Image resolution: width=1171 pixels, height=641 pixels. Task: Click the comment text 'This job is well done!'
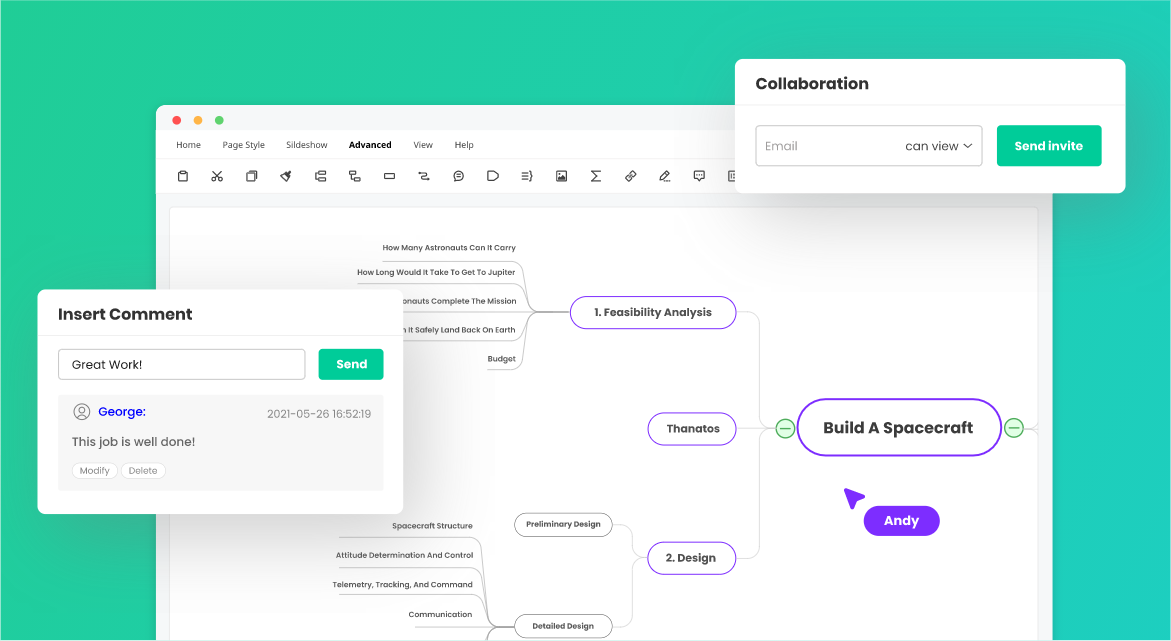pyautogui.click(x=134, y=442)
